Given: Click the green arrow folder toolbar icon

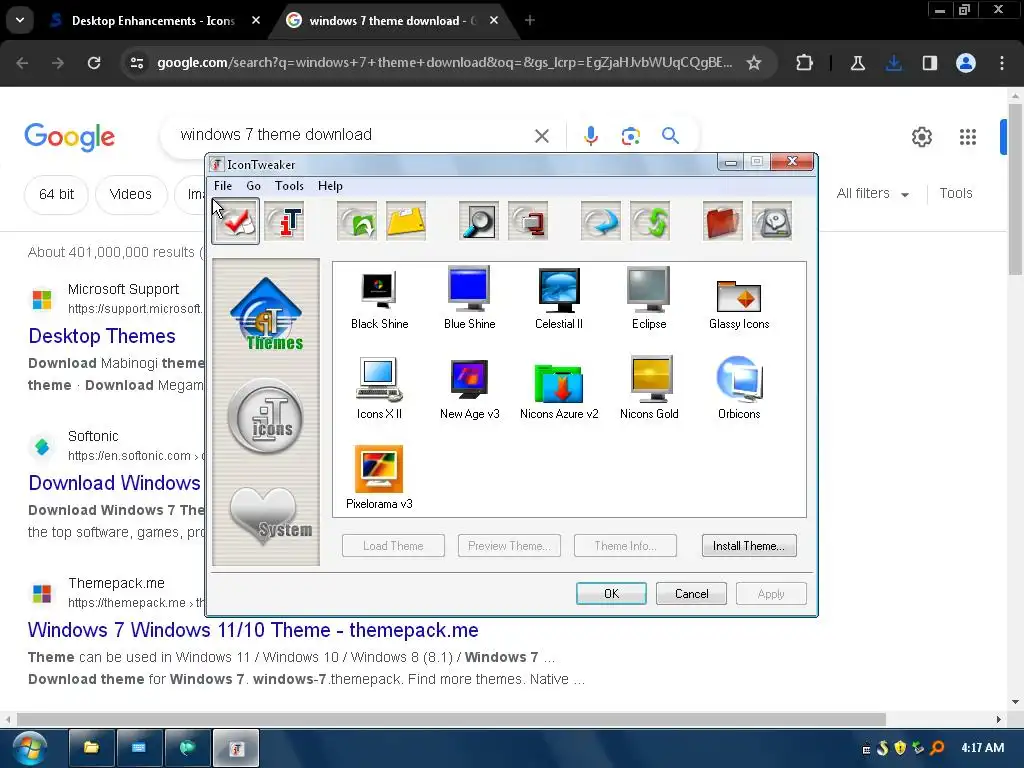Looking at the screenshot, I should click(357, 221).
